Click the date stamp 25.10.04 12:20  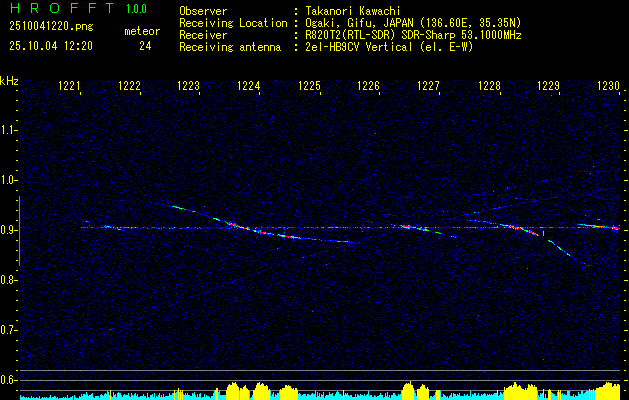click(51, 46)
